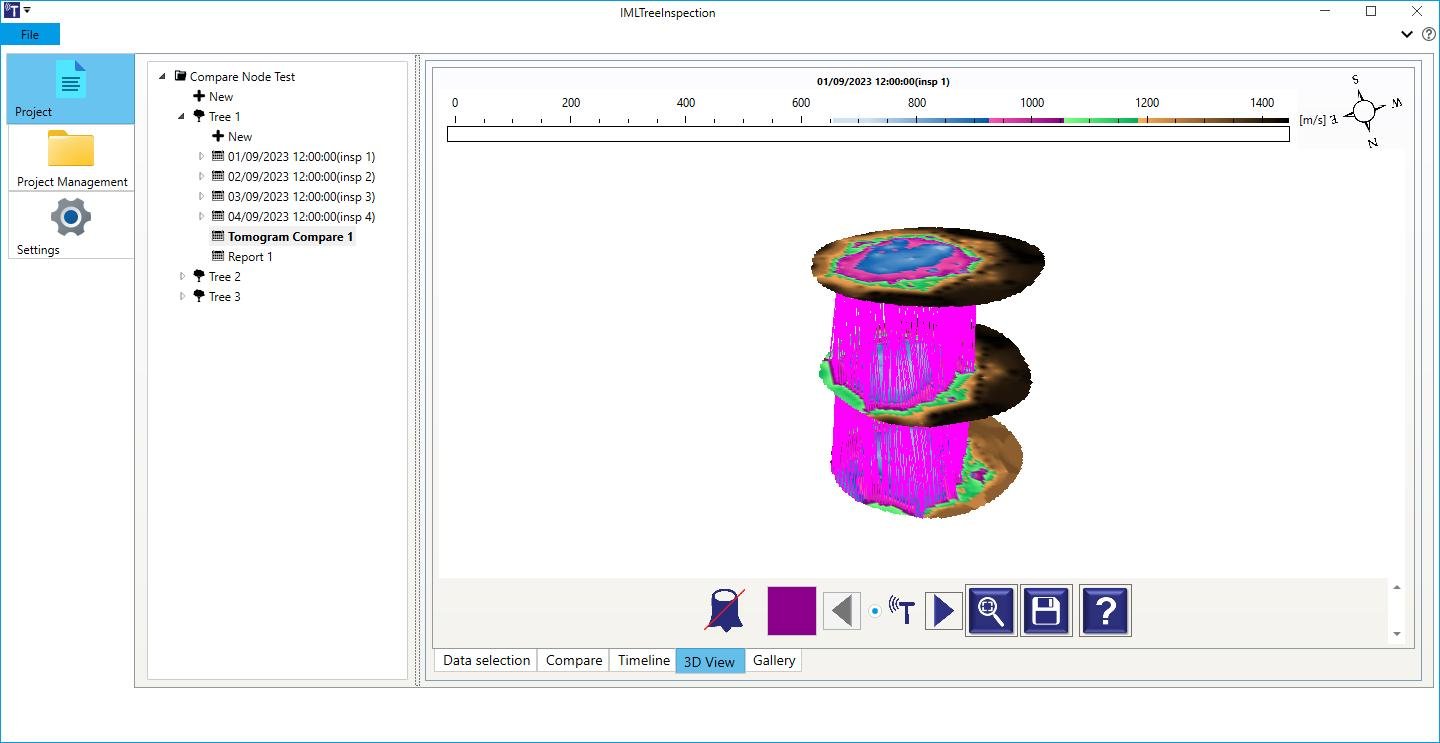
Task: Expand the 01/09/2023 insp 1 entry
Action: coord(201,156)
